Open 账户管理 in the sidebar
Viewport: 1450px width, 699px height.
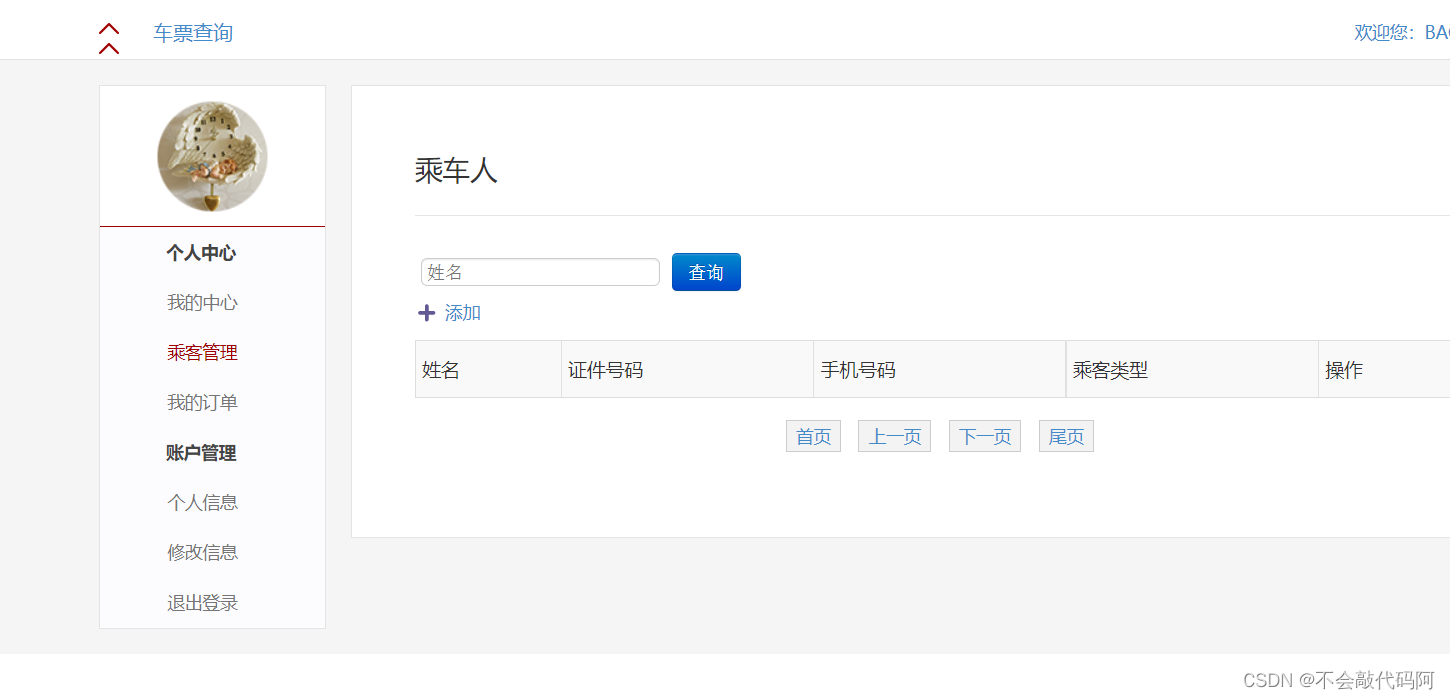point(203,453)
